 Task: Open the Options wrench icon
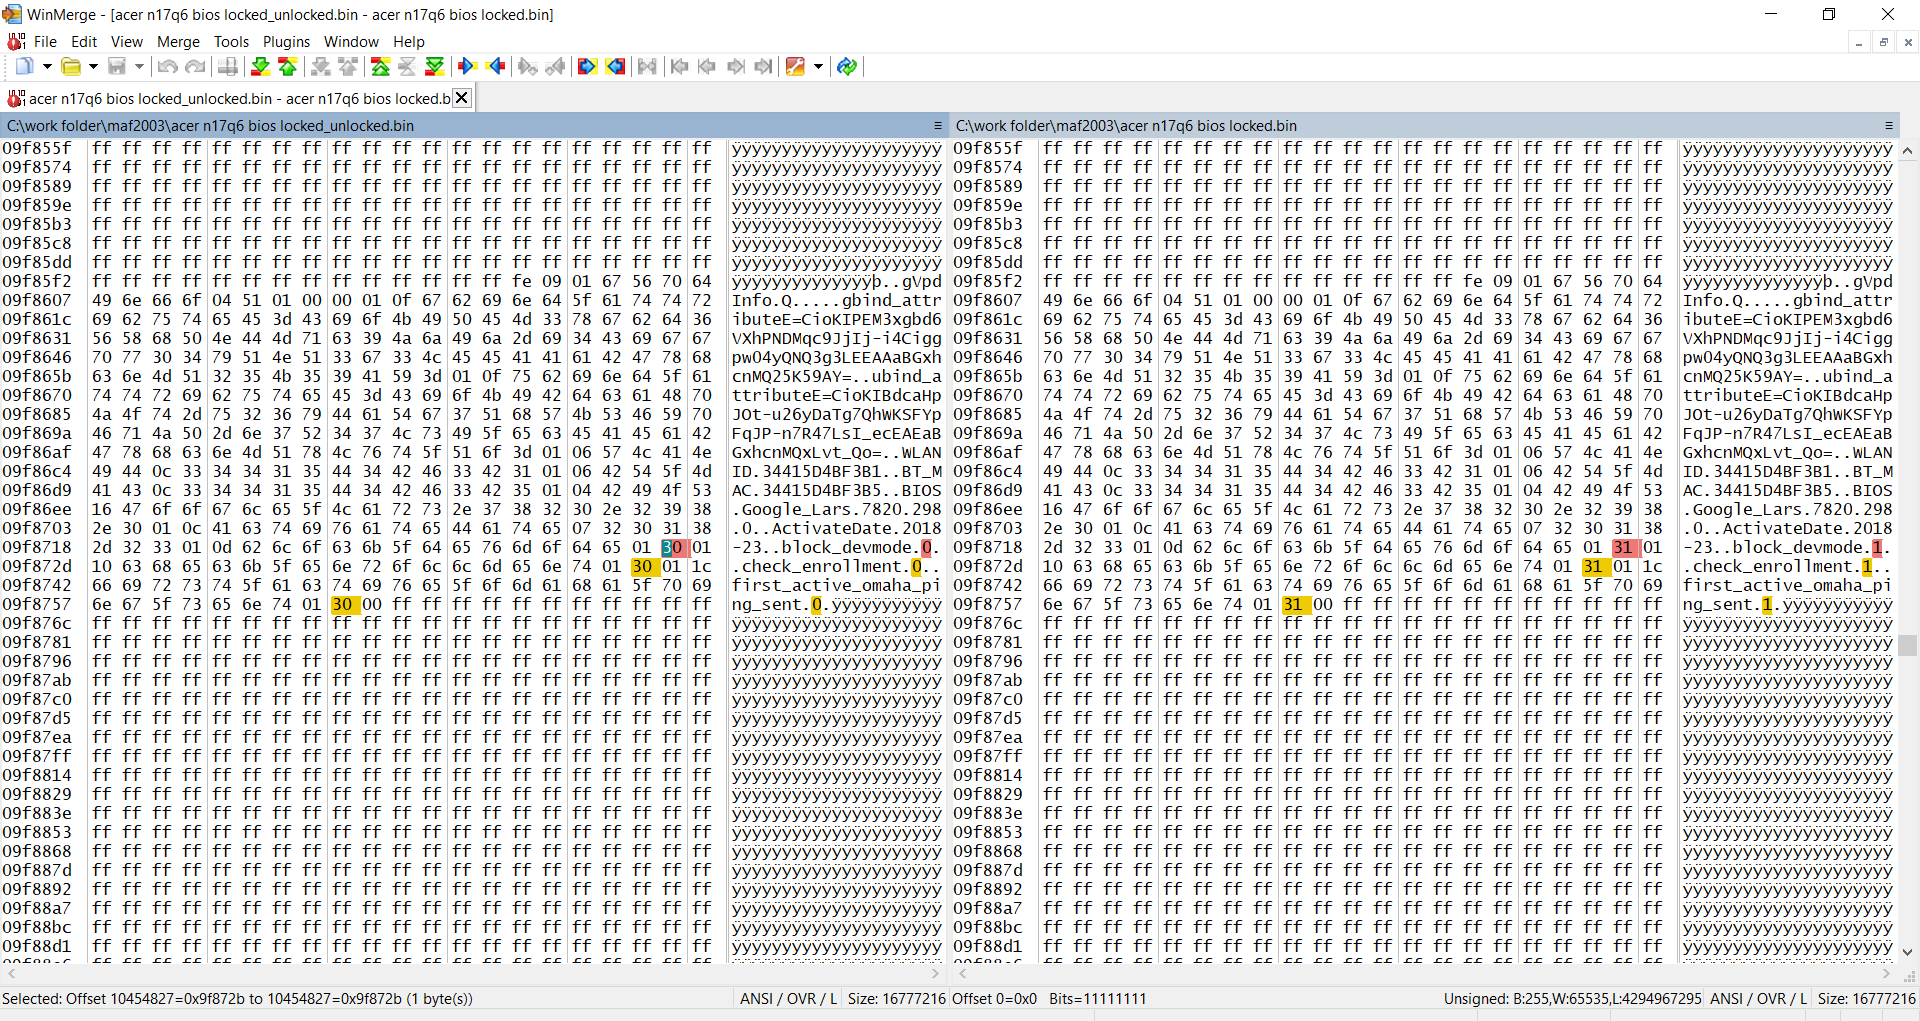coord(795,67)
